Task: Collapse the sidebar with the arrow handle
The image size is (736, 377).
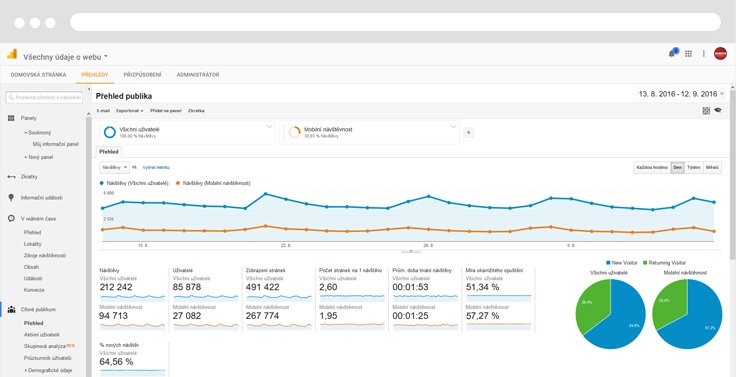Action: [89, 89]
